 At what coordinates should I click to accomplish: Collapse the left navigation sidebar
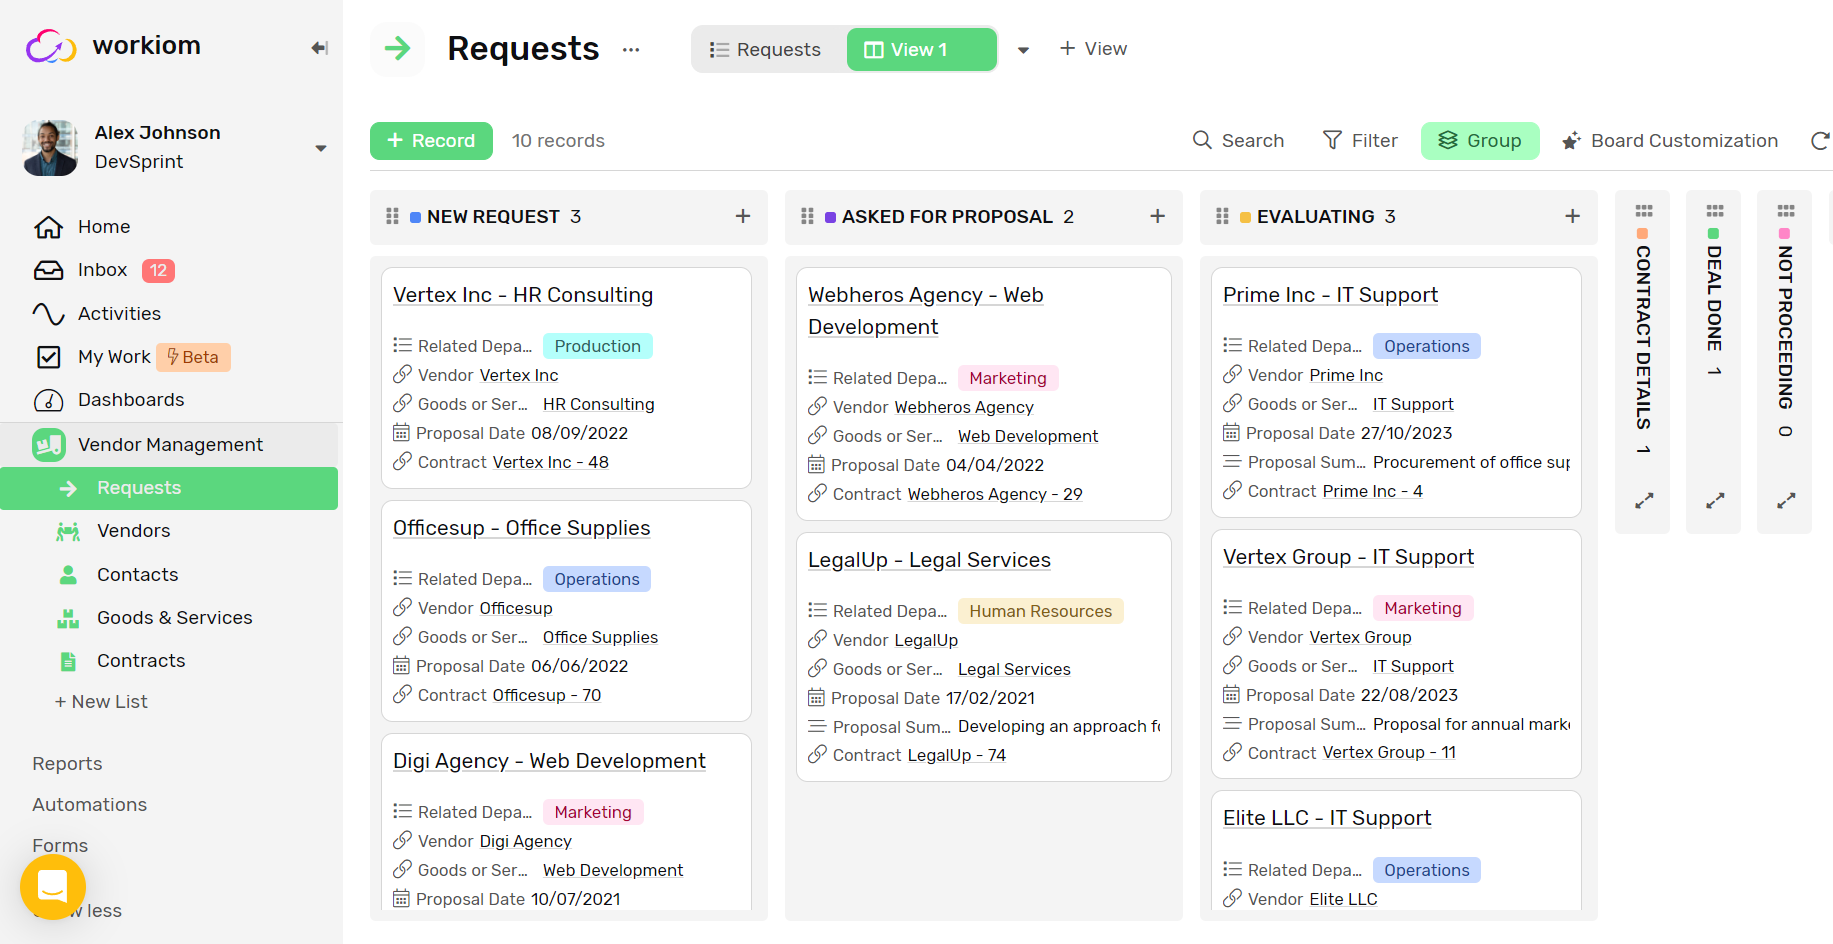tap(318, 47)
